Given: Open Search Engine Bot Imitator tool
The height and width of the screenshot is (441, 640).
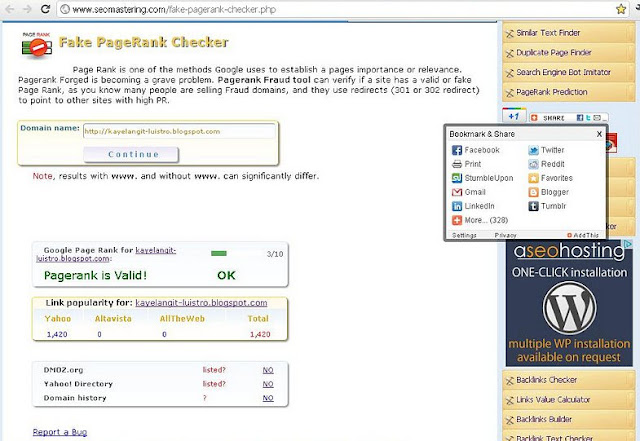Looking at the screenshot, I should (569, 72).
